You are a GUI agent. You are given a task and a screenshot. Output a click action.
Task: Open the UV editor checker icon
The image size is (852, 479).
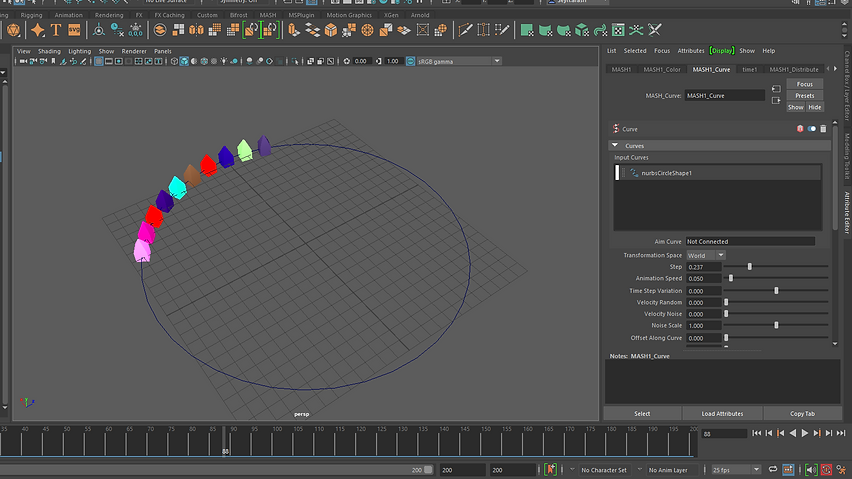coord(618,30)
